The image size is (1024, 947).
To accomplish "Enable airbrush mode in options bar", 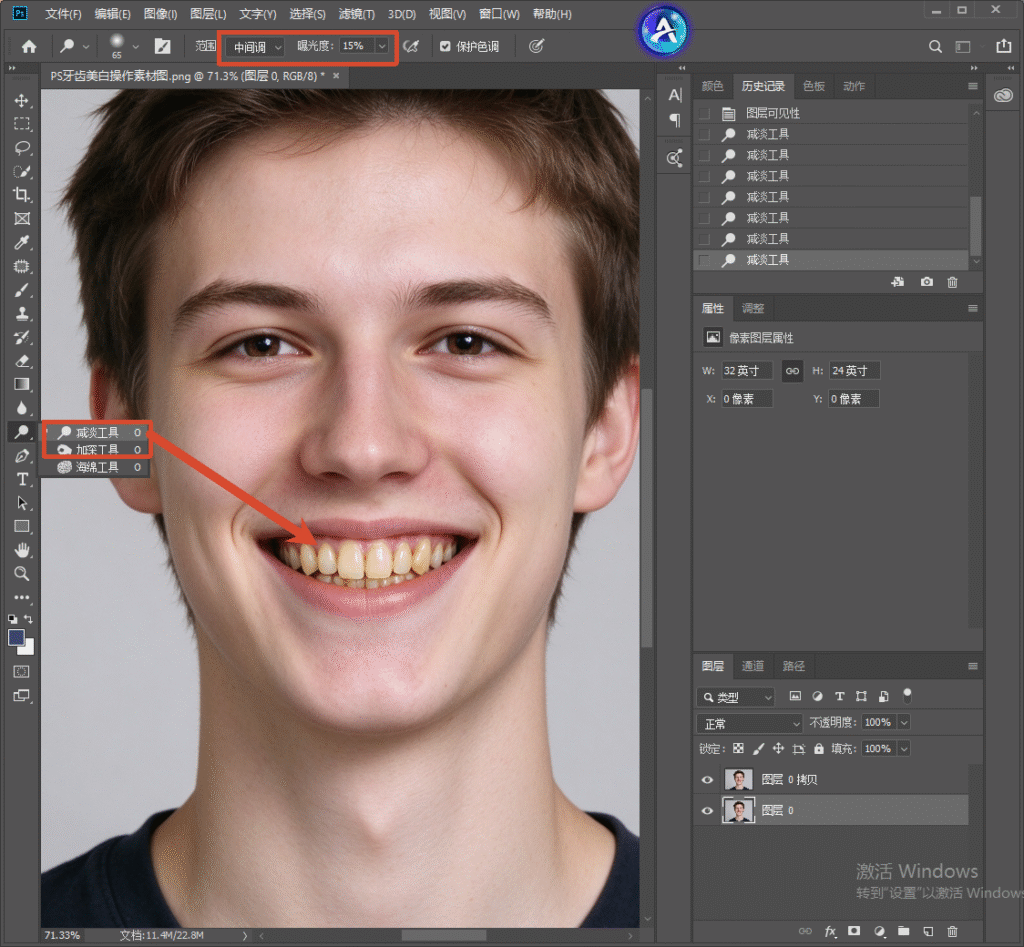I will (x=411, y=46).
